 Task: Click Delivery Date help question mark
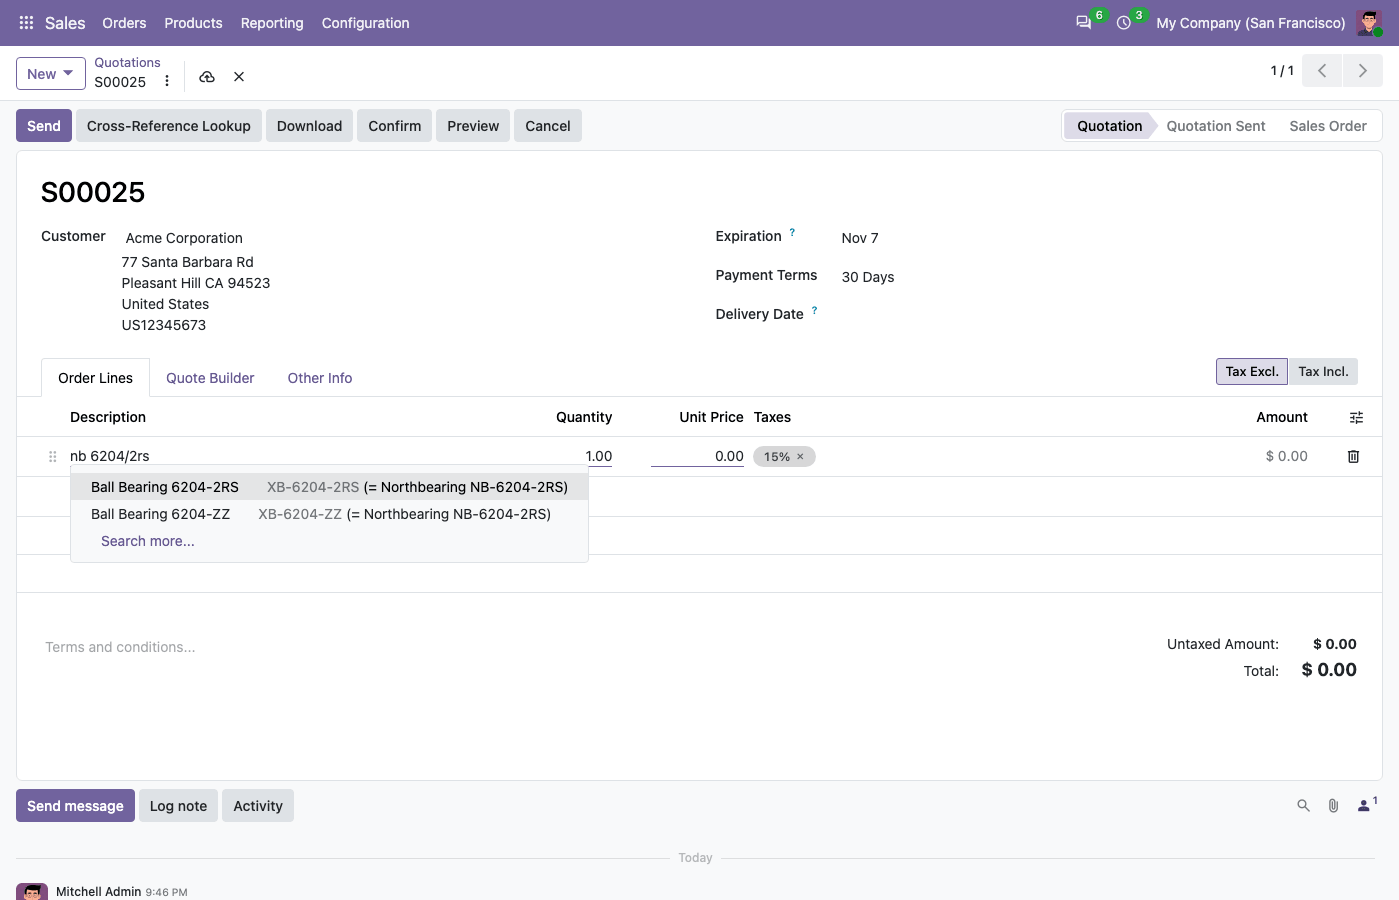pos(814,310)
